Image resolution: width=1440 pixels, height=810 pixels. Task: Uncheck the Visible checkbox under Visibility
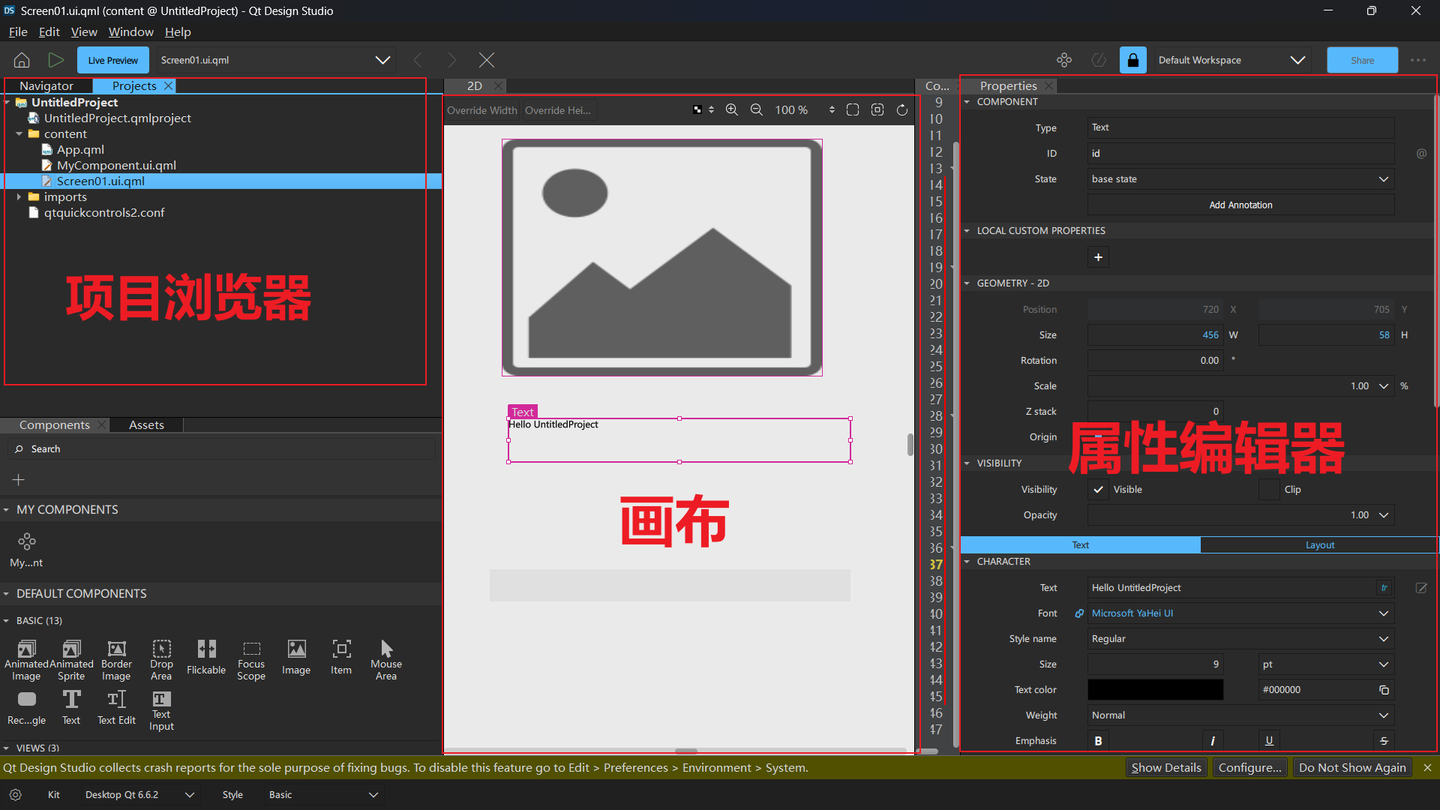pyautogui.click(x=1098, y=489)
